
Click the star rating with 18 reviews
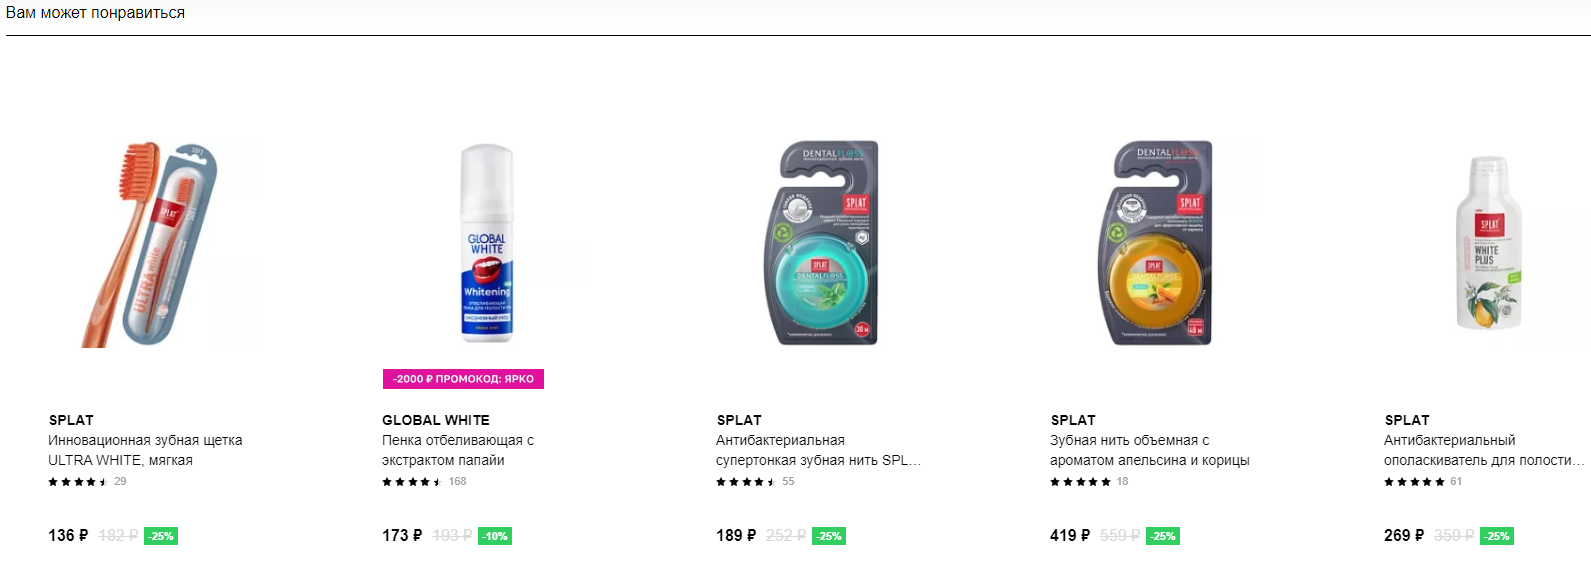[x=1080, y=482]
